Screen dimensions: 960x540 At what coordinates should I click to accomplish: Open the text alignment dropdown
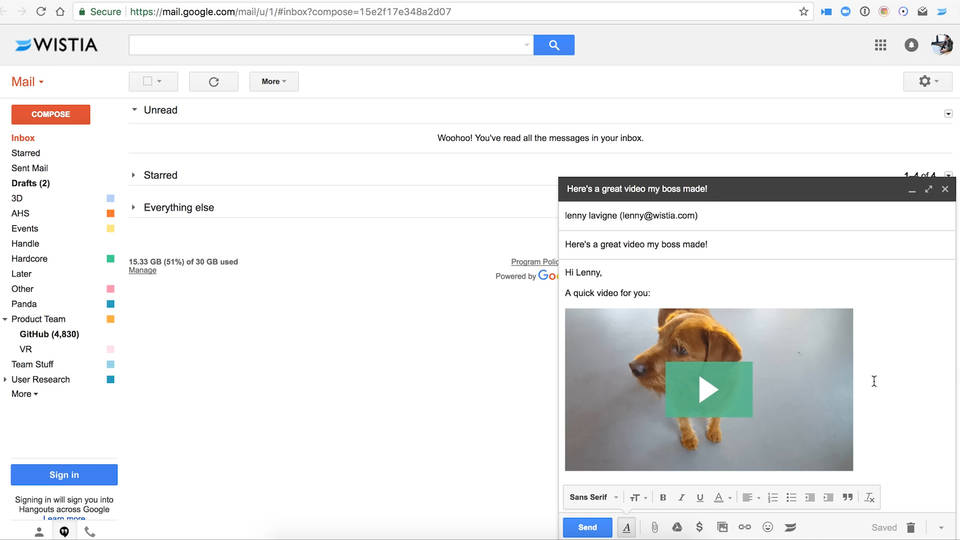click(x=751, y=498)
